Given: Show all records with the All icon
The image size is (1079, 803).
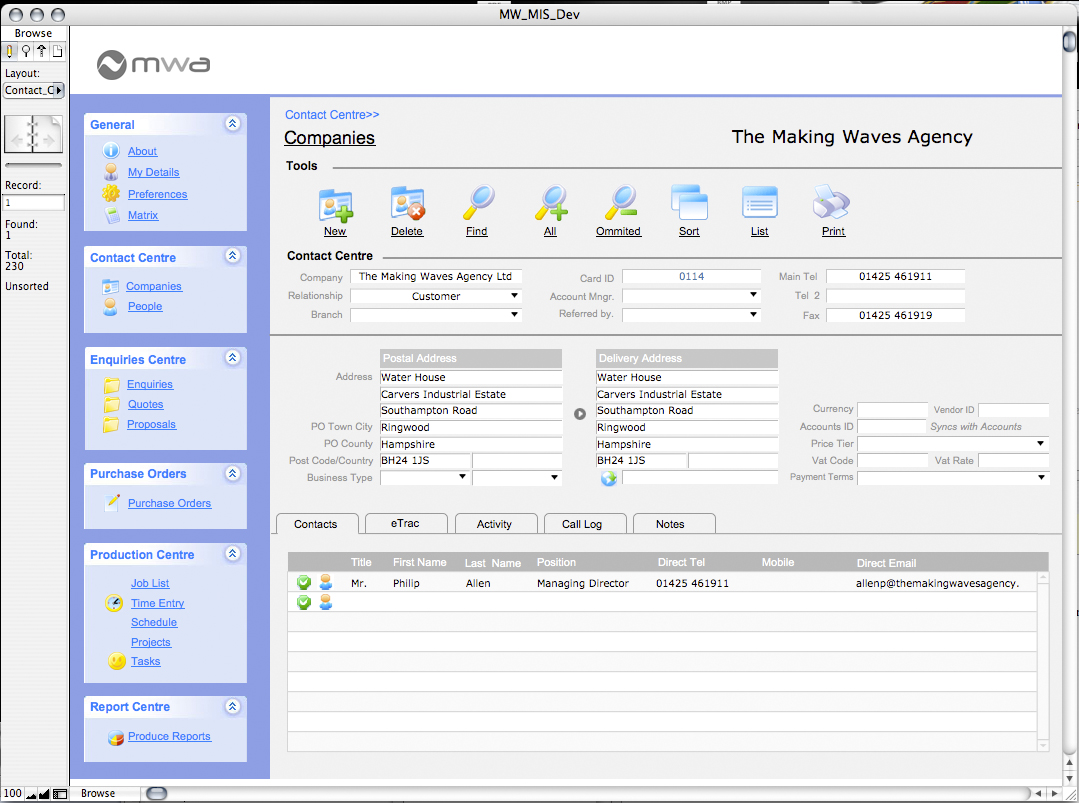Looking at the screenshot, I should pos(551,203).
